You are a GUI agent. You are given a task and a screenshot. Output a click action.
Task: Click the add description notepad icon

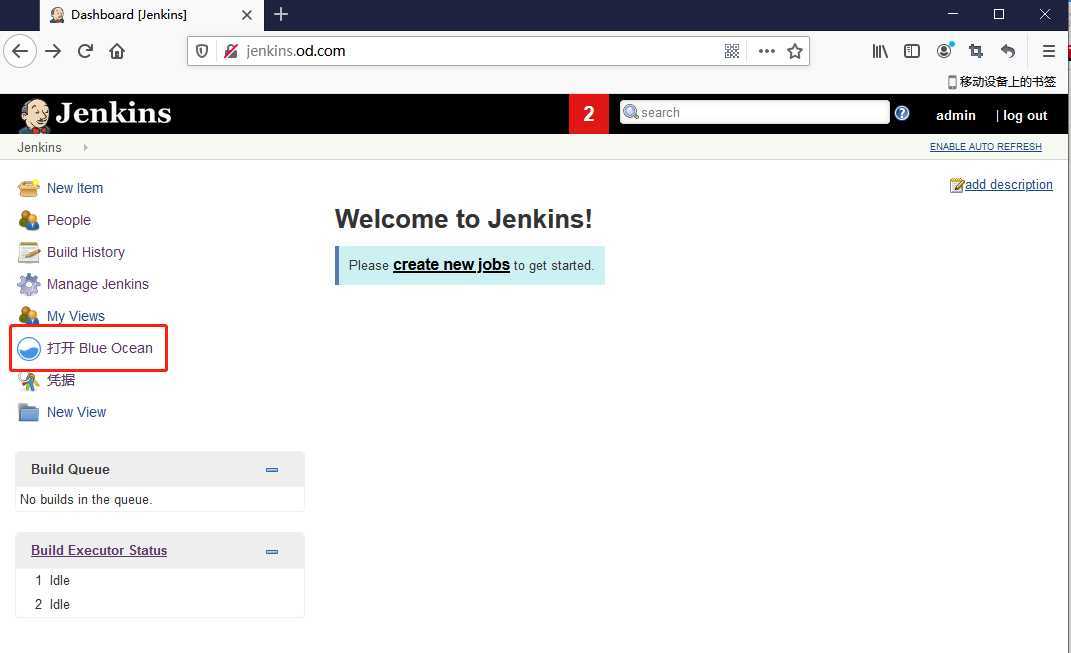point(956,185)
